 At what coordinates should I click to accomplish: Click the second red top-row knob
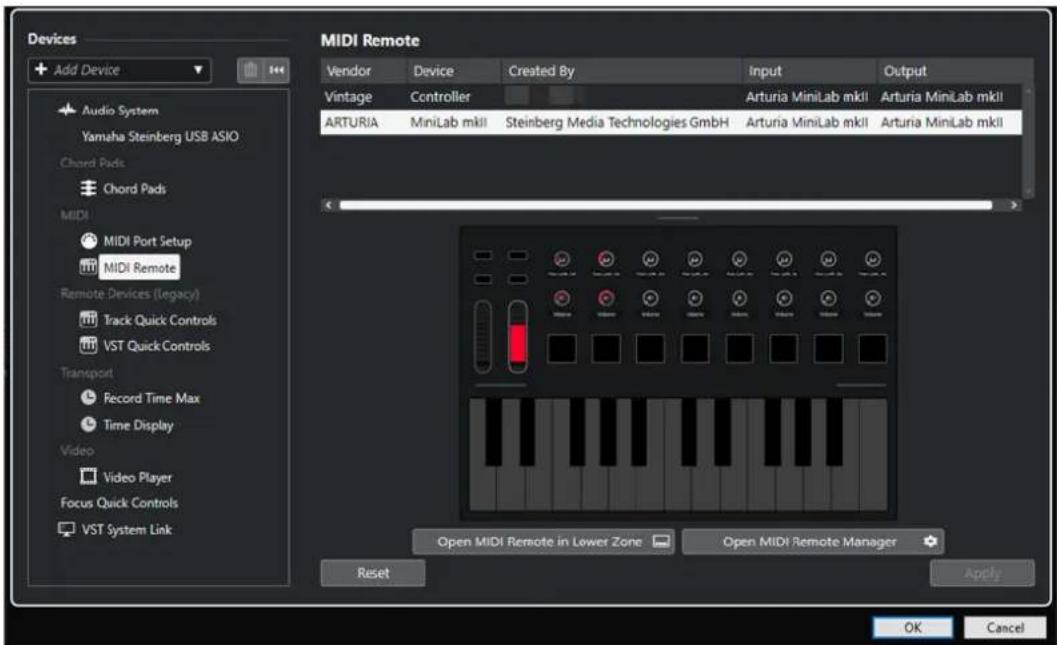click(x=606, y=259)
